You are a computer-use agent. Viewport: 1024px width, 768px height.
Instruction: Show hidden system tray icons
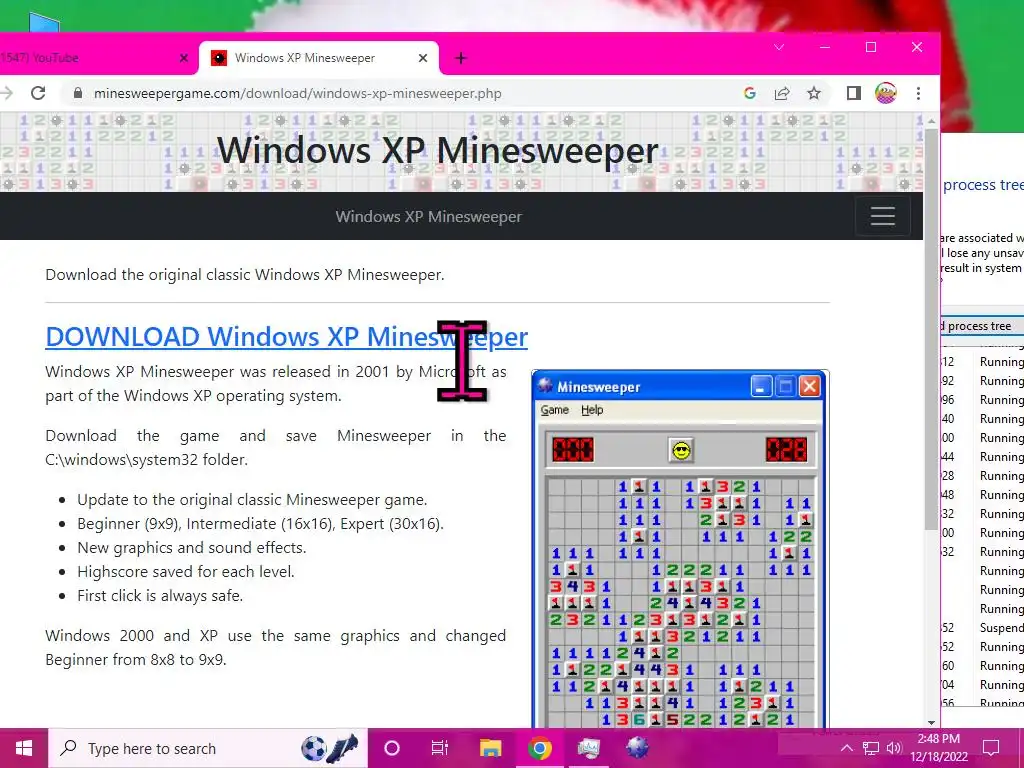[846, 748]
